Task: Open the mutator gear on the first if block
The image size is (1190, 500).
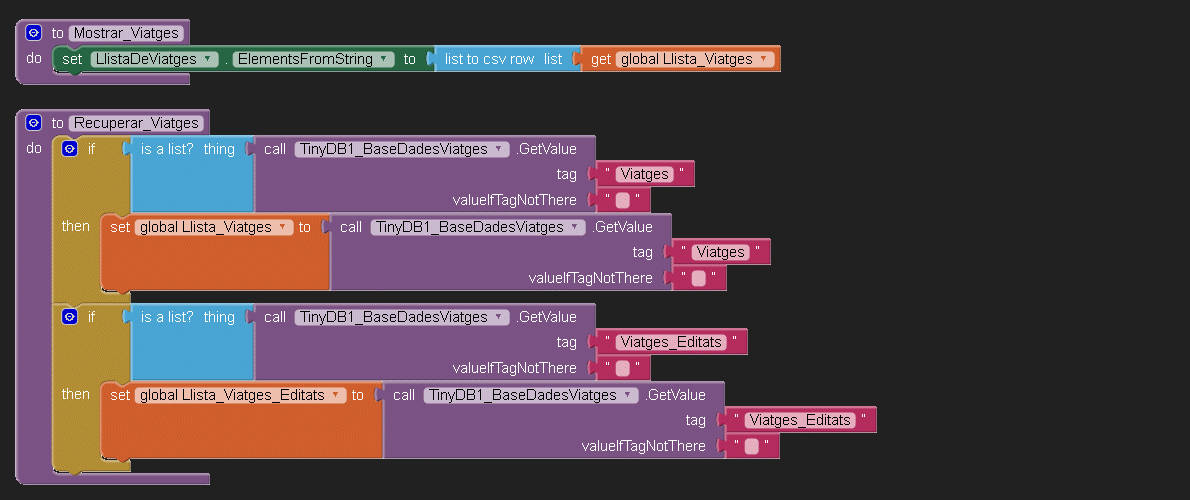Action: (x=70, y=149)
